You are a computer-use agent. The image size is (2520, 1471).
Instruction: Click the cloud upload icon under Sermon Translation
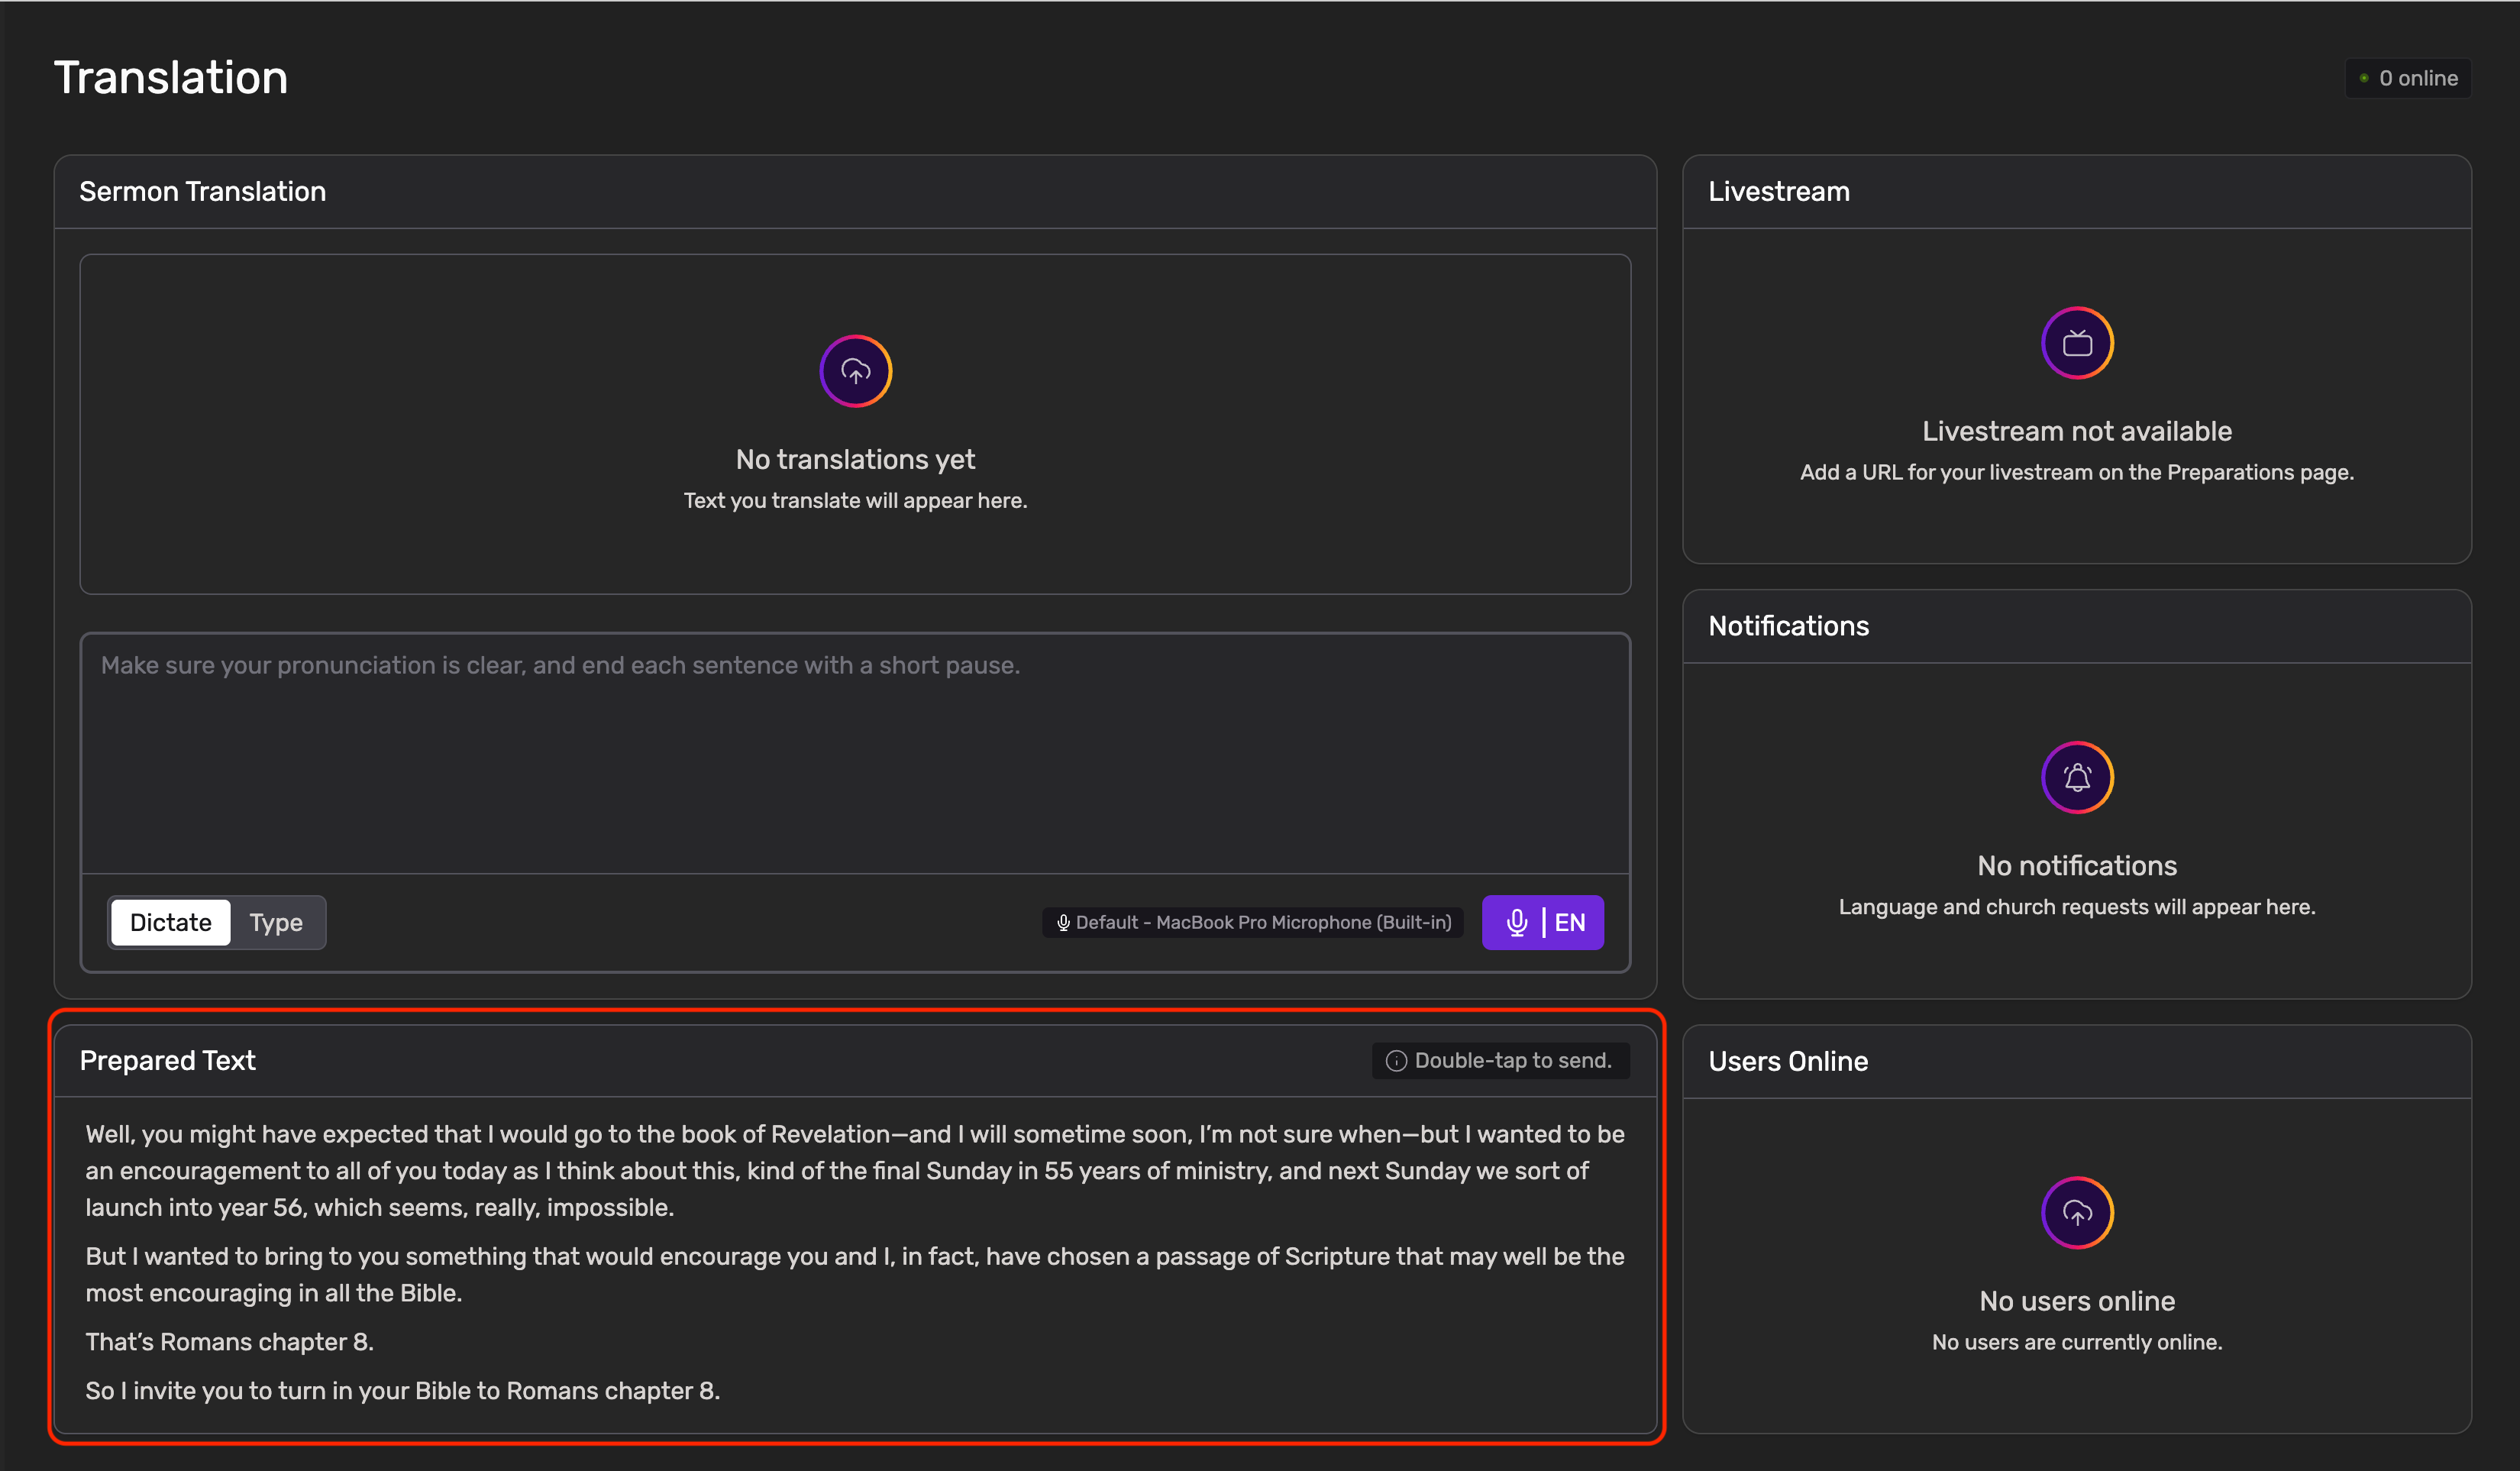(x=855, y=372)
